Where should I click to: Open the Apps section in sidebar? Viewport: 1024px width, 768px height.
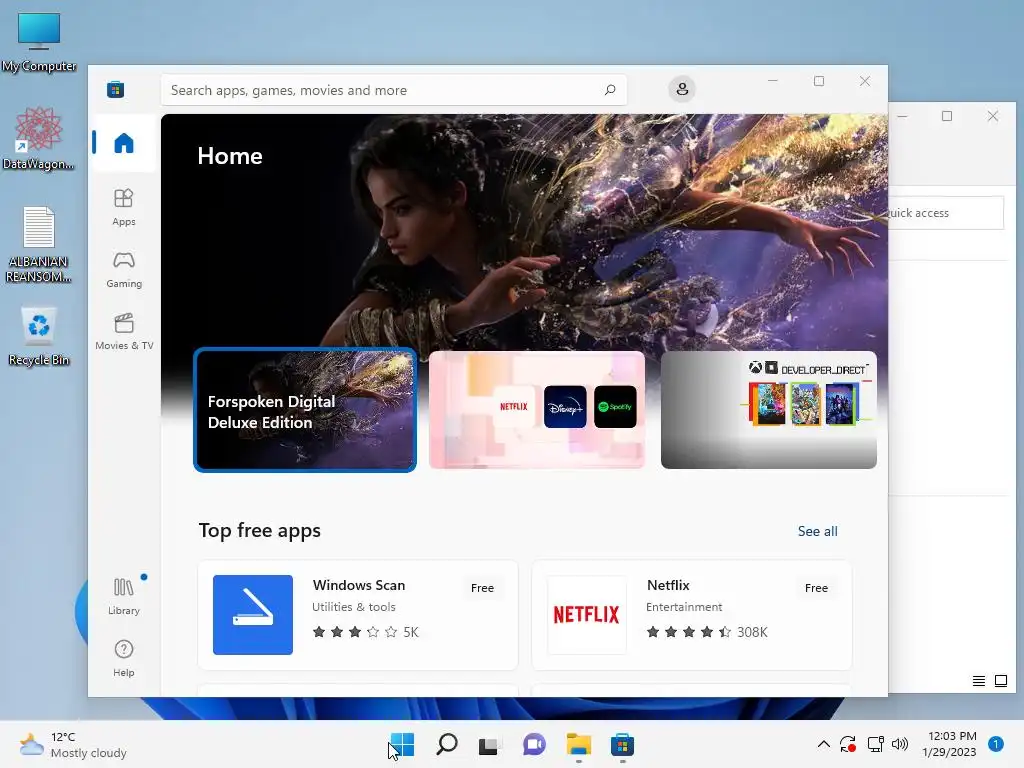point(123,207)
